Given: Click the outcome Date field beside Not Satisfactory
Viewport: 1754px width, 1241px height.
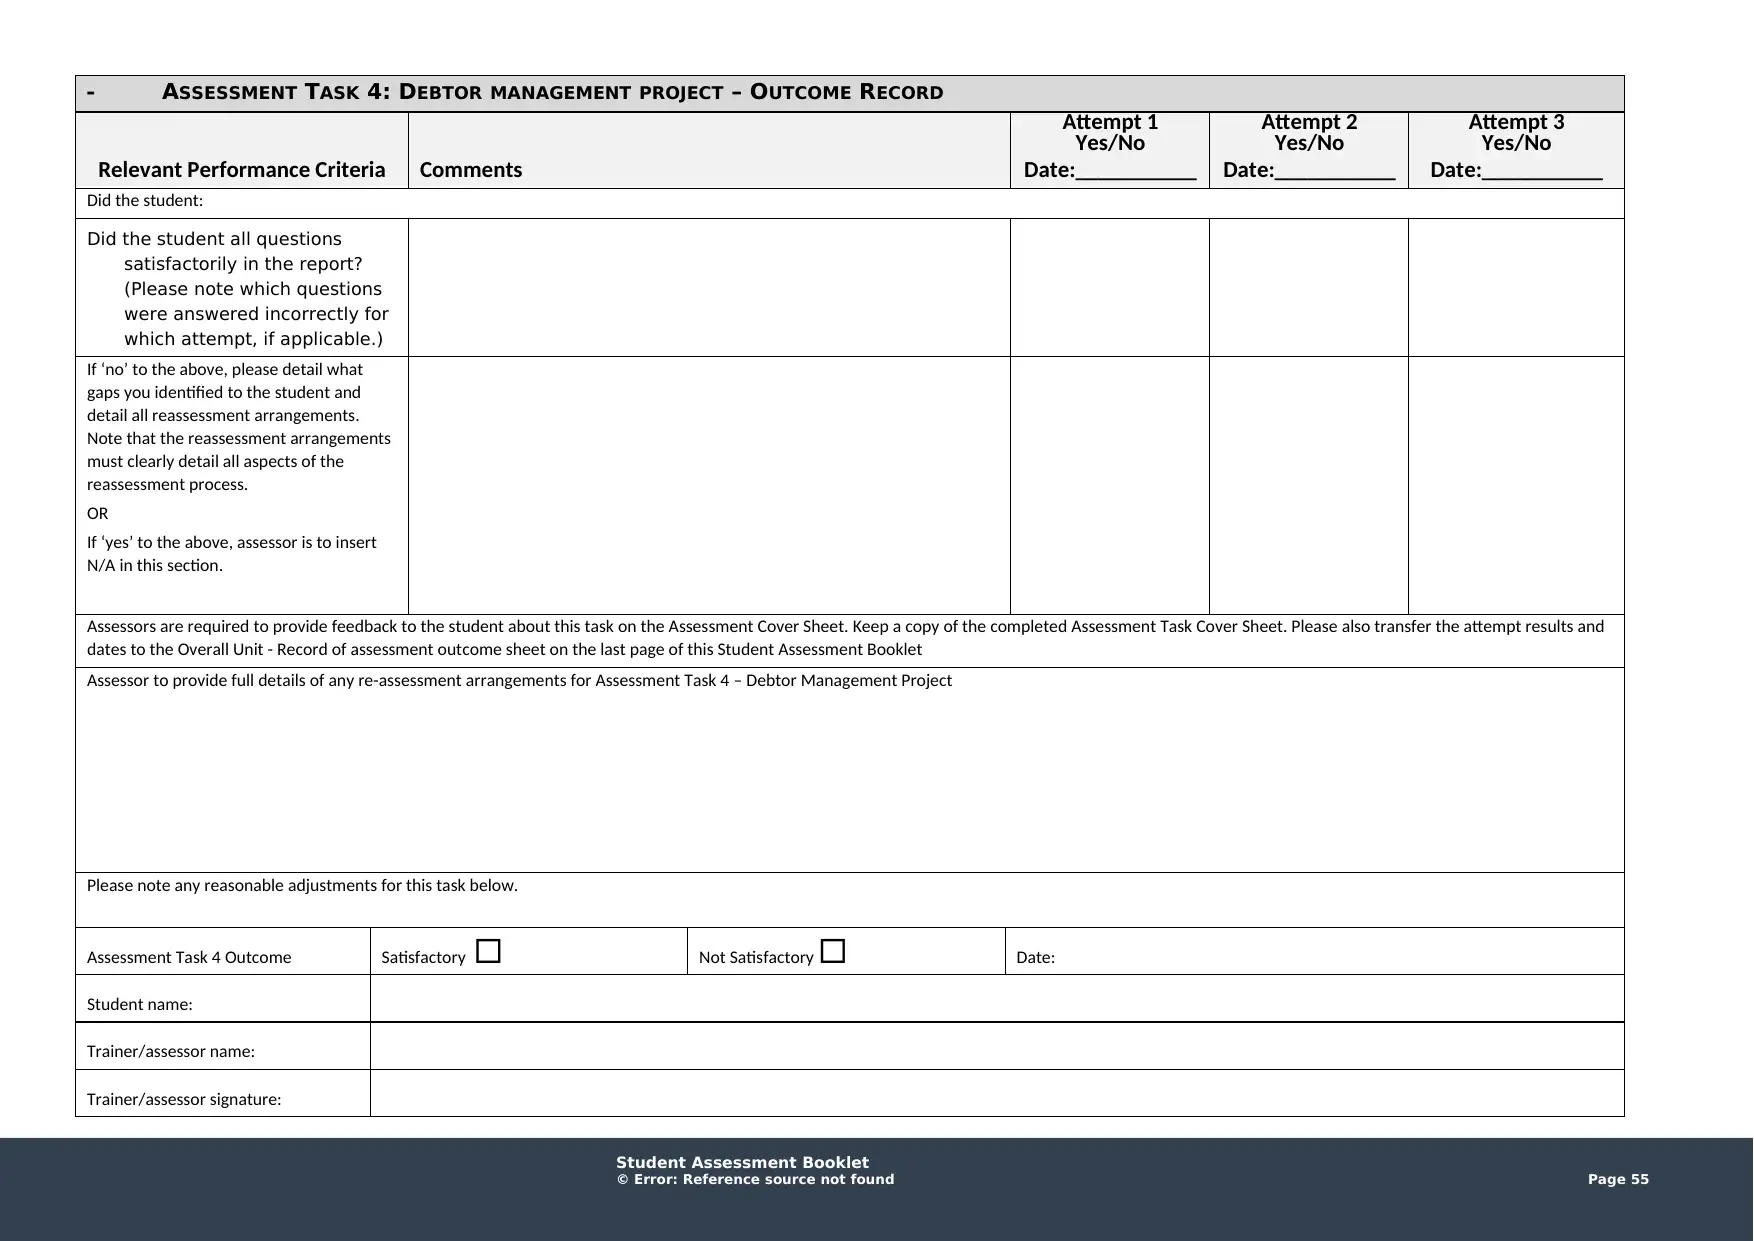Looking at the screenshot, I should coord(1314,951).
